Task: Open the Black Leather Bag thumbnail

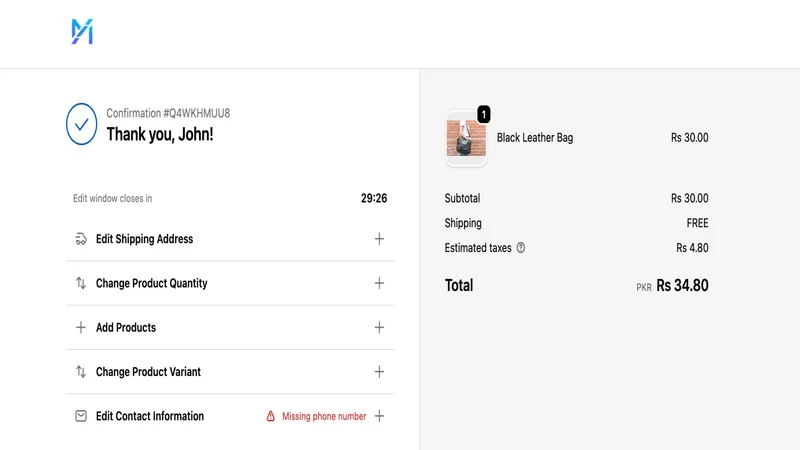Action: [x=466, y=138]
